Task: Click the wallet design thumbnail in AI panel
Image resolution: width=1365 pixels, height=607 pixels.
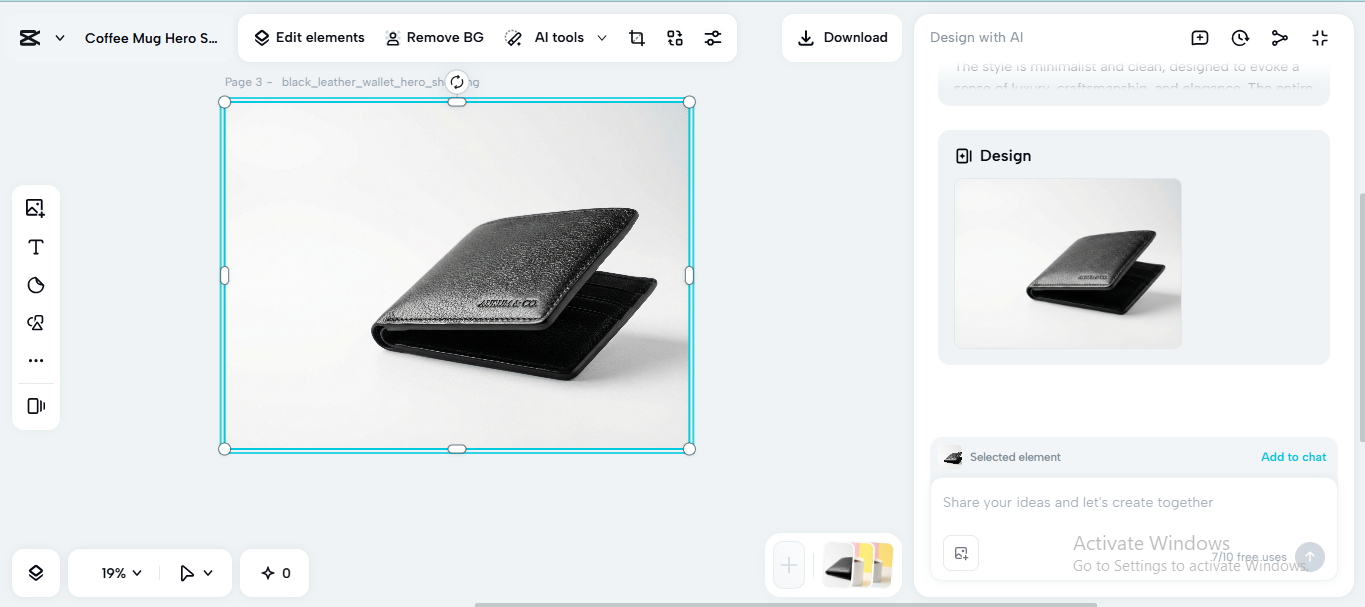Action: click(x=1068, y=263)
